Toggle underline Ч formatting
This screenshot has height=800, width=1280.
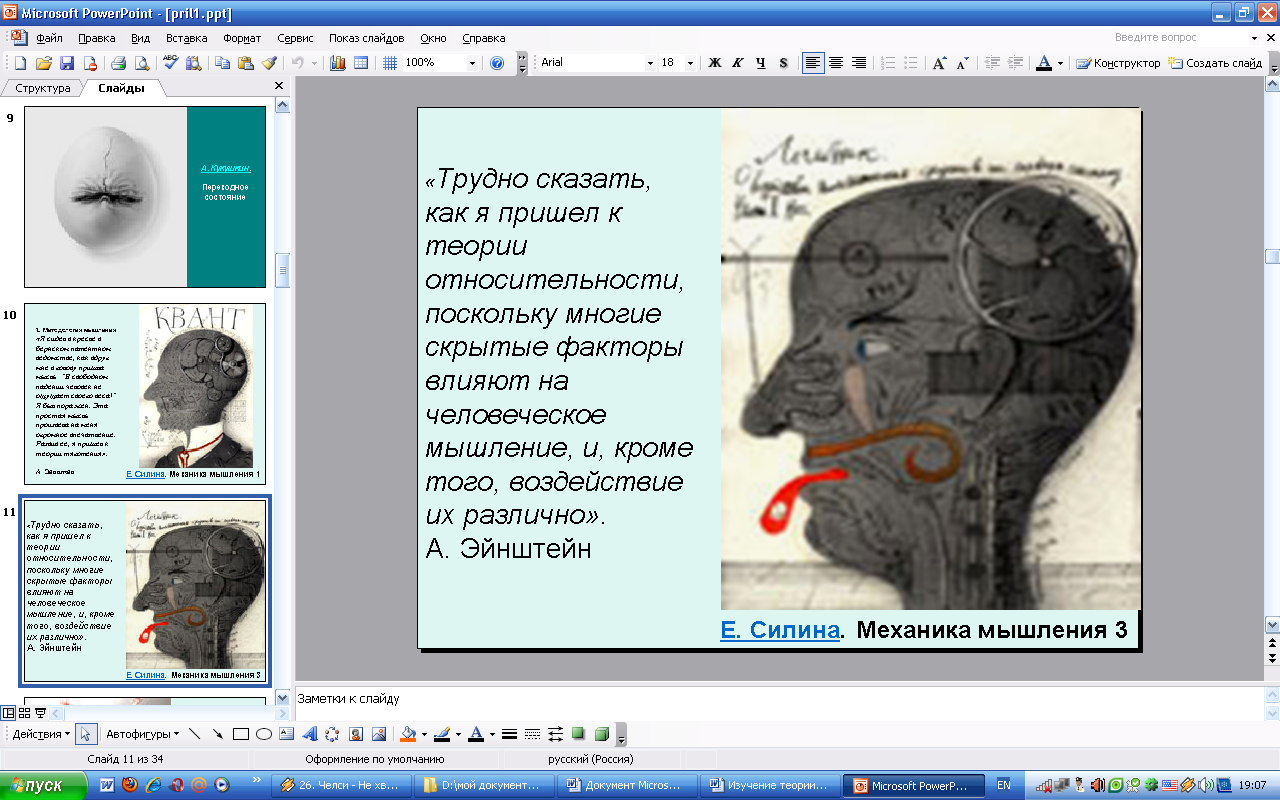[x=761, y=63]
